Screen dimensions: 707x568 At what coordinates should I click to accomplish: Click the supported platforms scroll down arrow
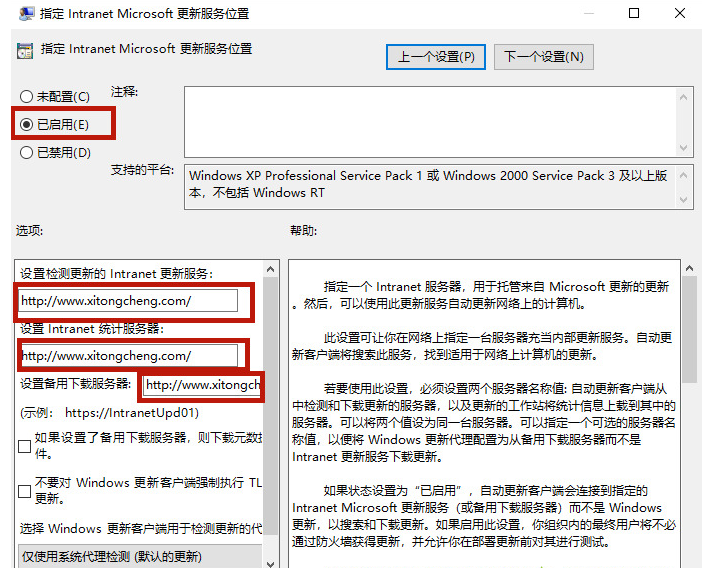coord(682,200)
